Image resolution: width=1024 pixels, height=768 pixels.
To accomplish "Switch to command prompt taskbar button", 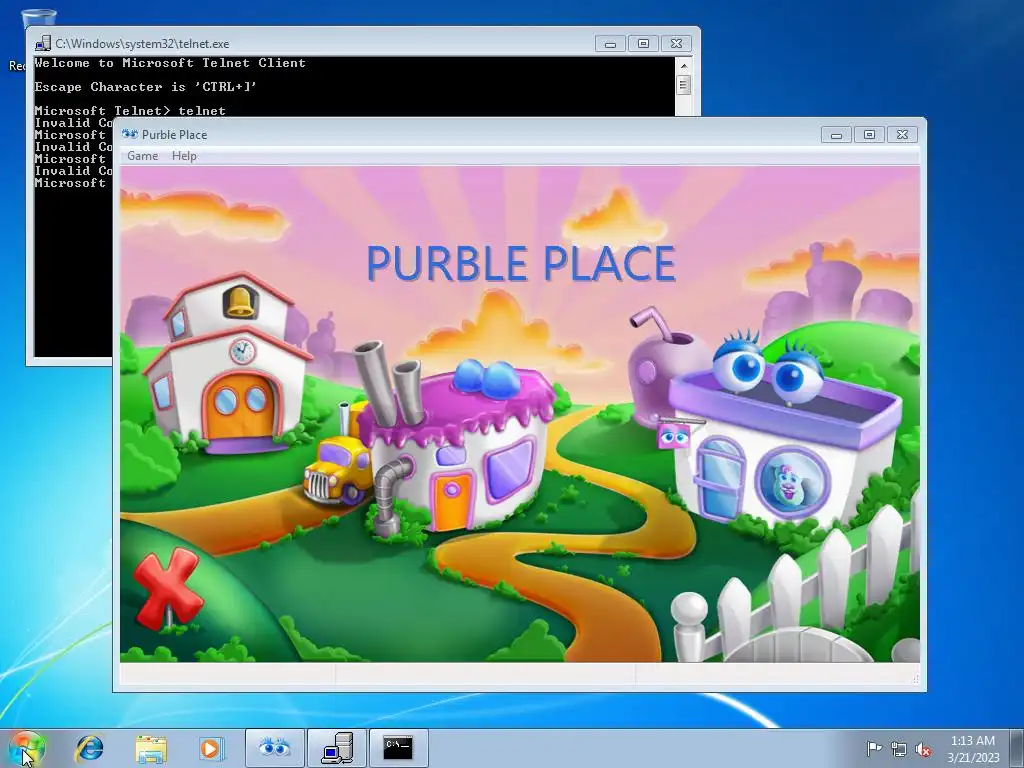I will (x=398, y=748).
